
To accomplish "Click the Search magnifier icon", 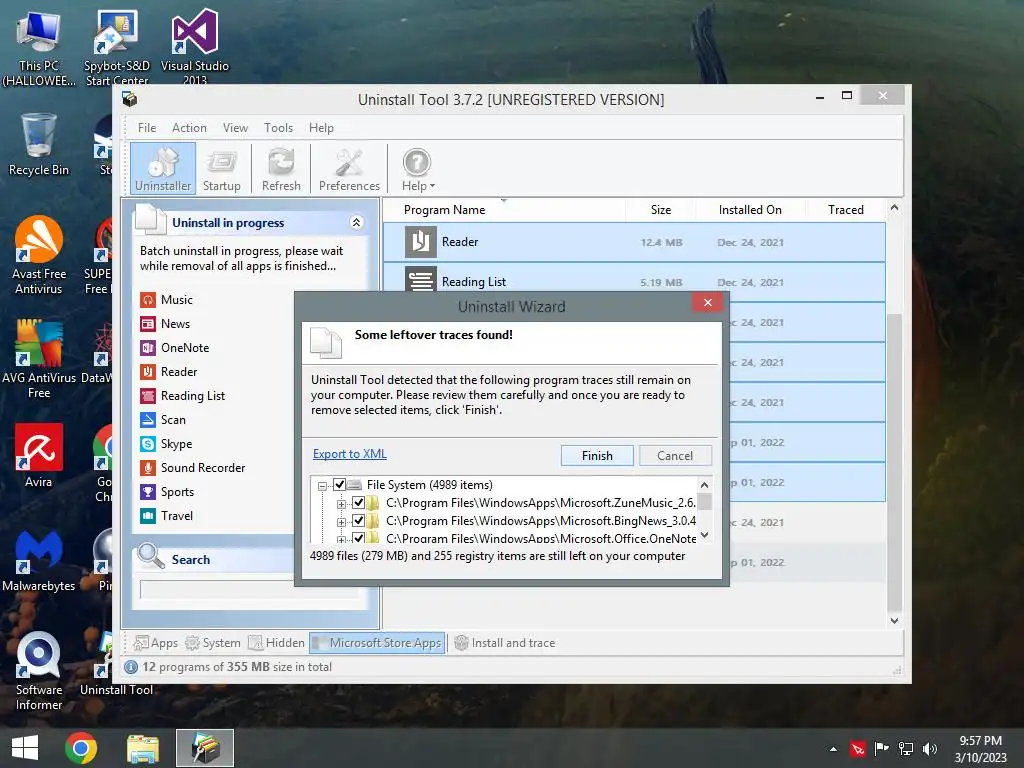I will 151,556.
